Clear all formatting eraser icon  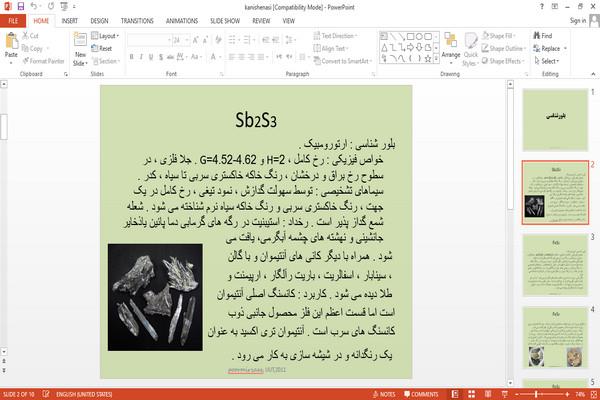coord(218,40)
